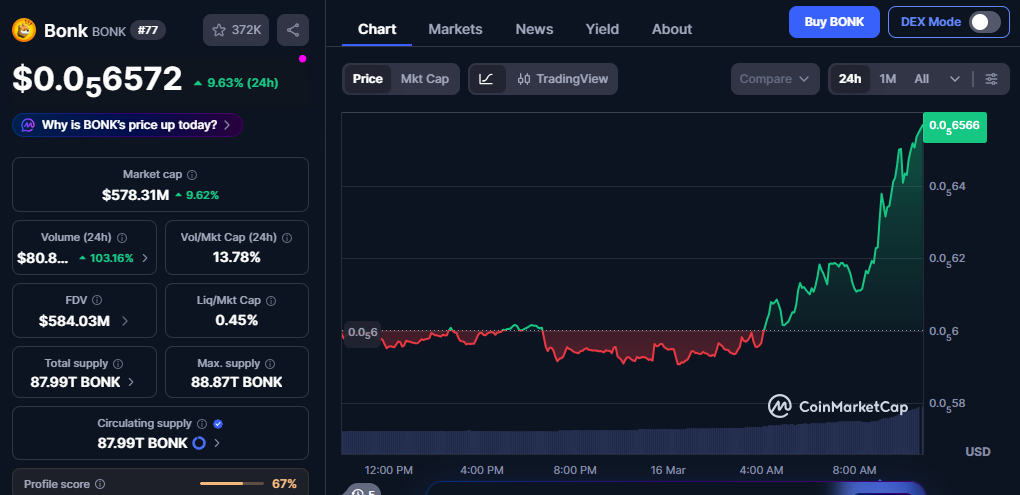This screenshot has height=495, width=1020.
Task: Click the 67% profile score value
Action: click(x=284, y=484)
